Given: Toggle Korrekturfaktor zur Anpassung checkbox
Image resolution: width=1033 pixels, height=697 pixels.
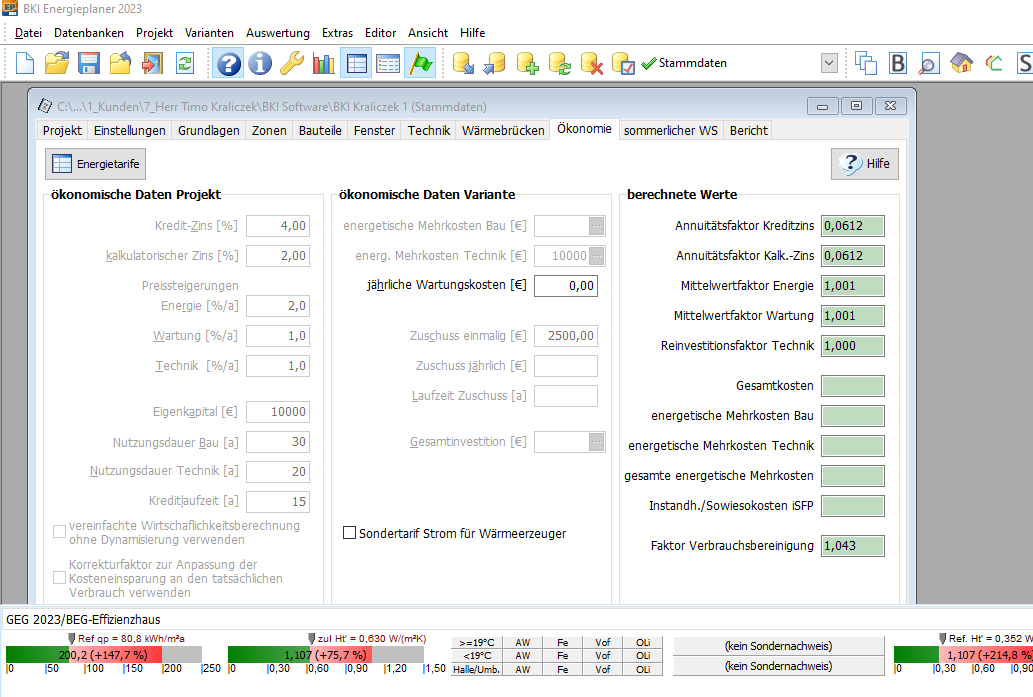Looking at the screenshot, I should tap(60, 578).
